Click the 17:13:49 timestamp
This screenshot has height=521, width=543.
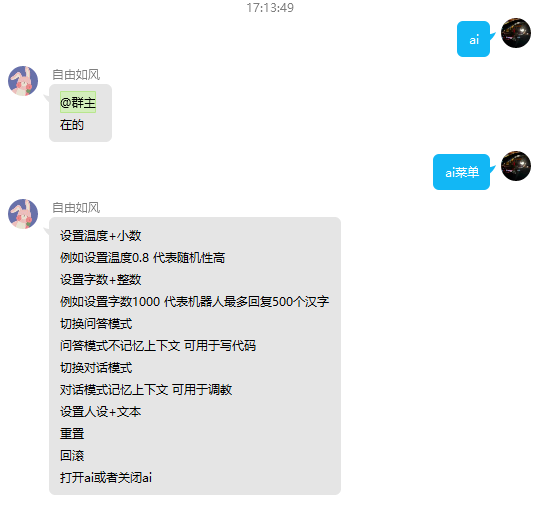270,8
